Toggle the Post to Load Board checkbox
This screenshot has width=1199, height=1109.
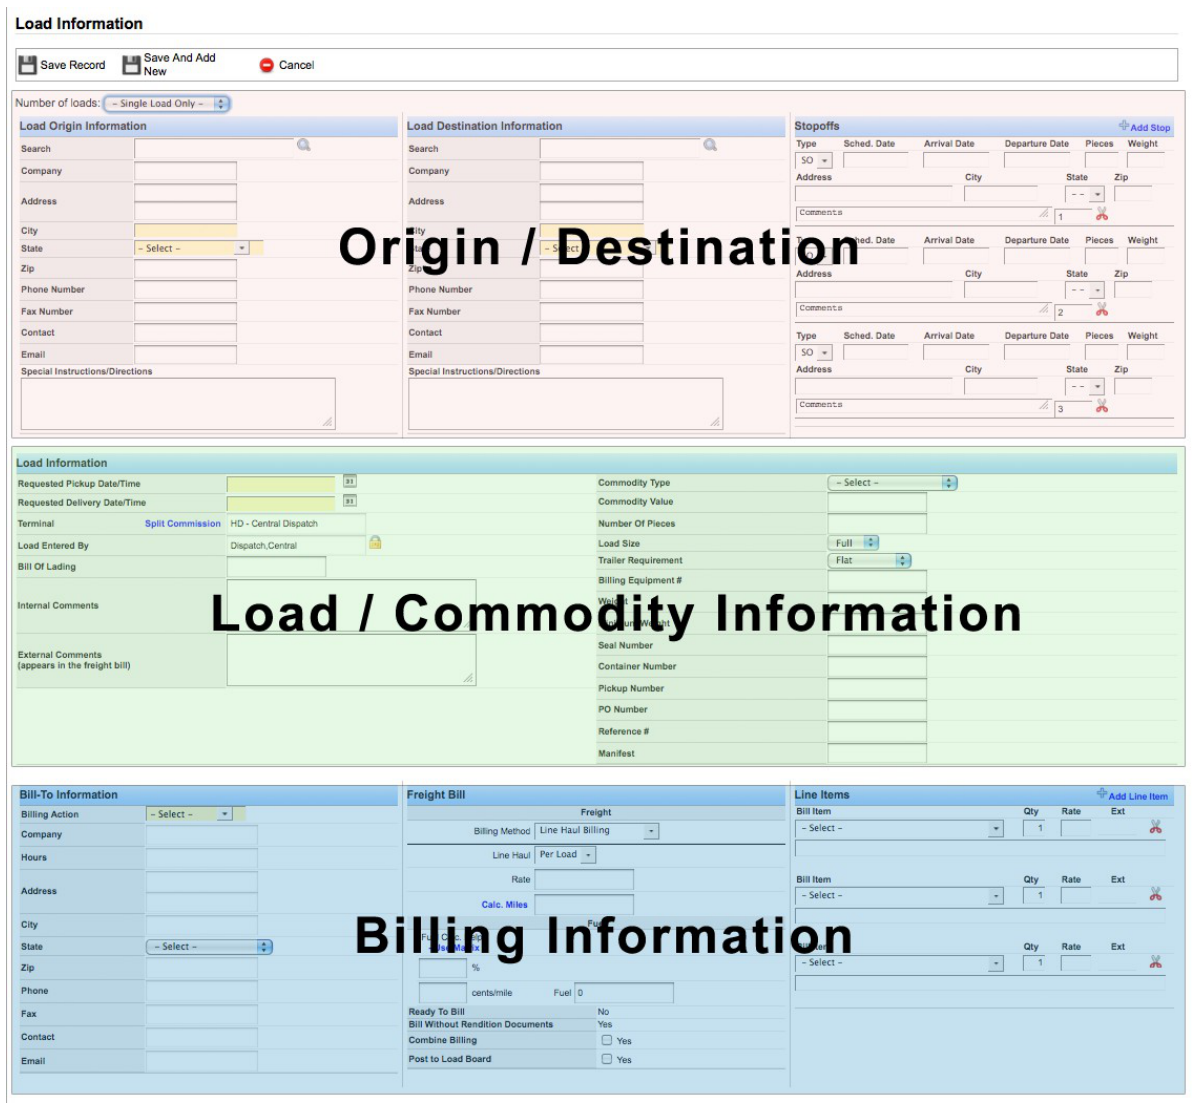606,1059
